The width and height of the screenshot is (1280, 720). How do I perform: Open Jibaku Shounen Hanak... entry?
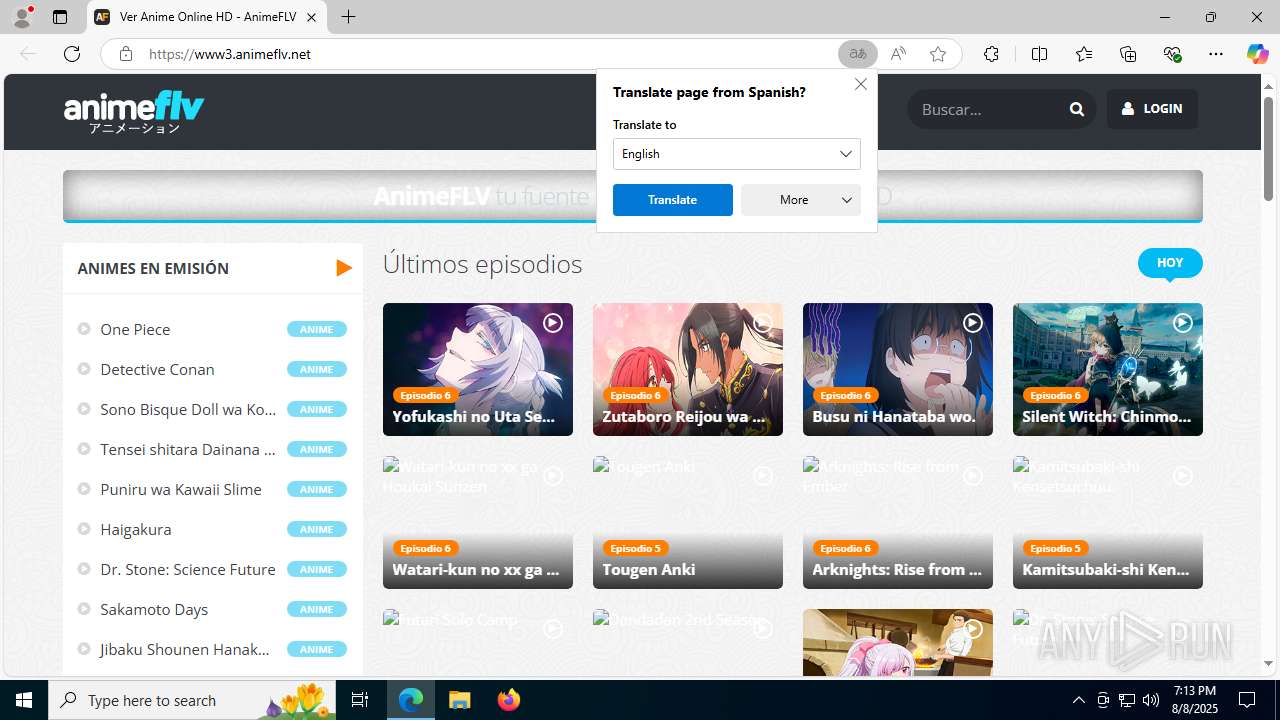point(185,649)
